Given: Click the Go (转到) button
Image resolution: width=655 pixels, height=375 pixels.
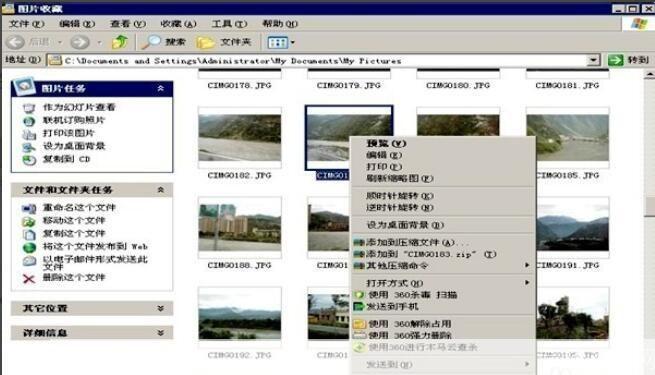Looking at the screenshot, I should (628, 60).
